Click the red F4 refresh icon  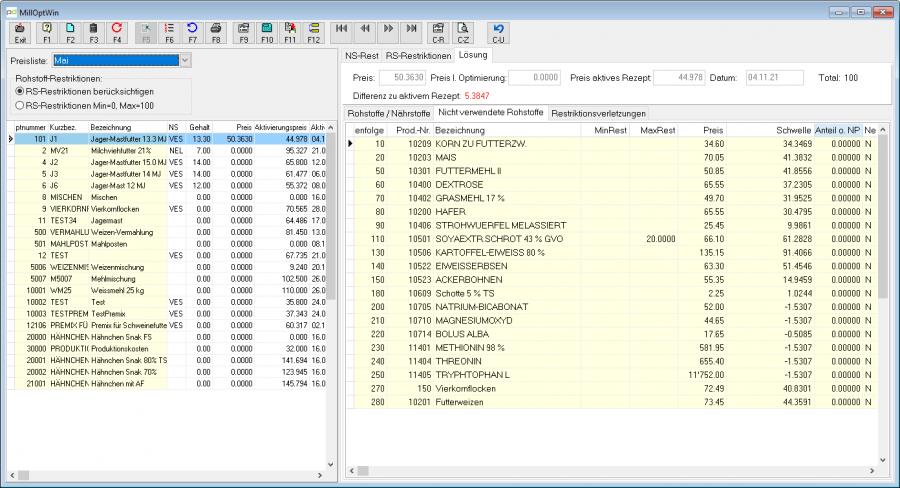pos(117,33)
